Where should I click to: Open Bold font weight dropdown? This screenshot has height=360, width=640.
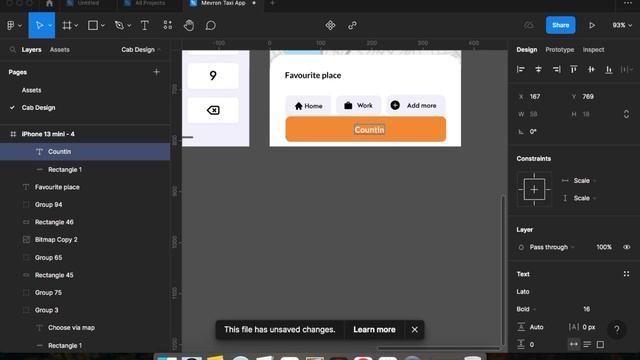(526, 309)
